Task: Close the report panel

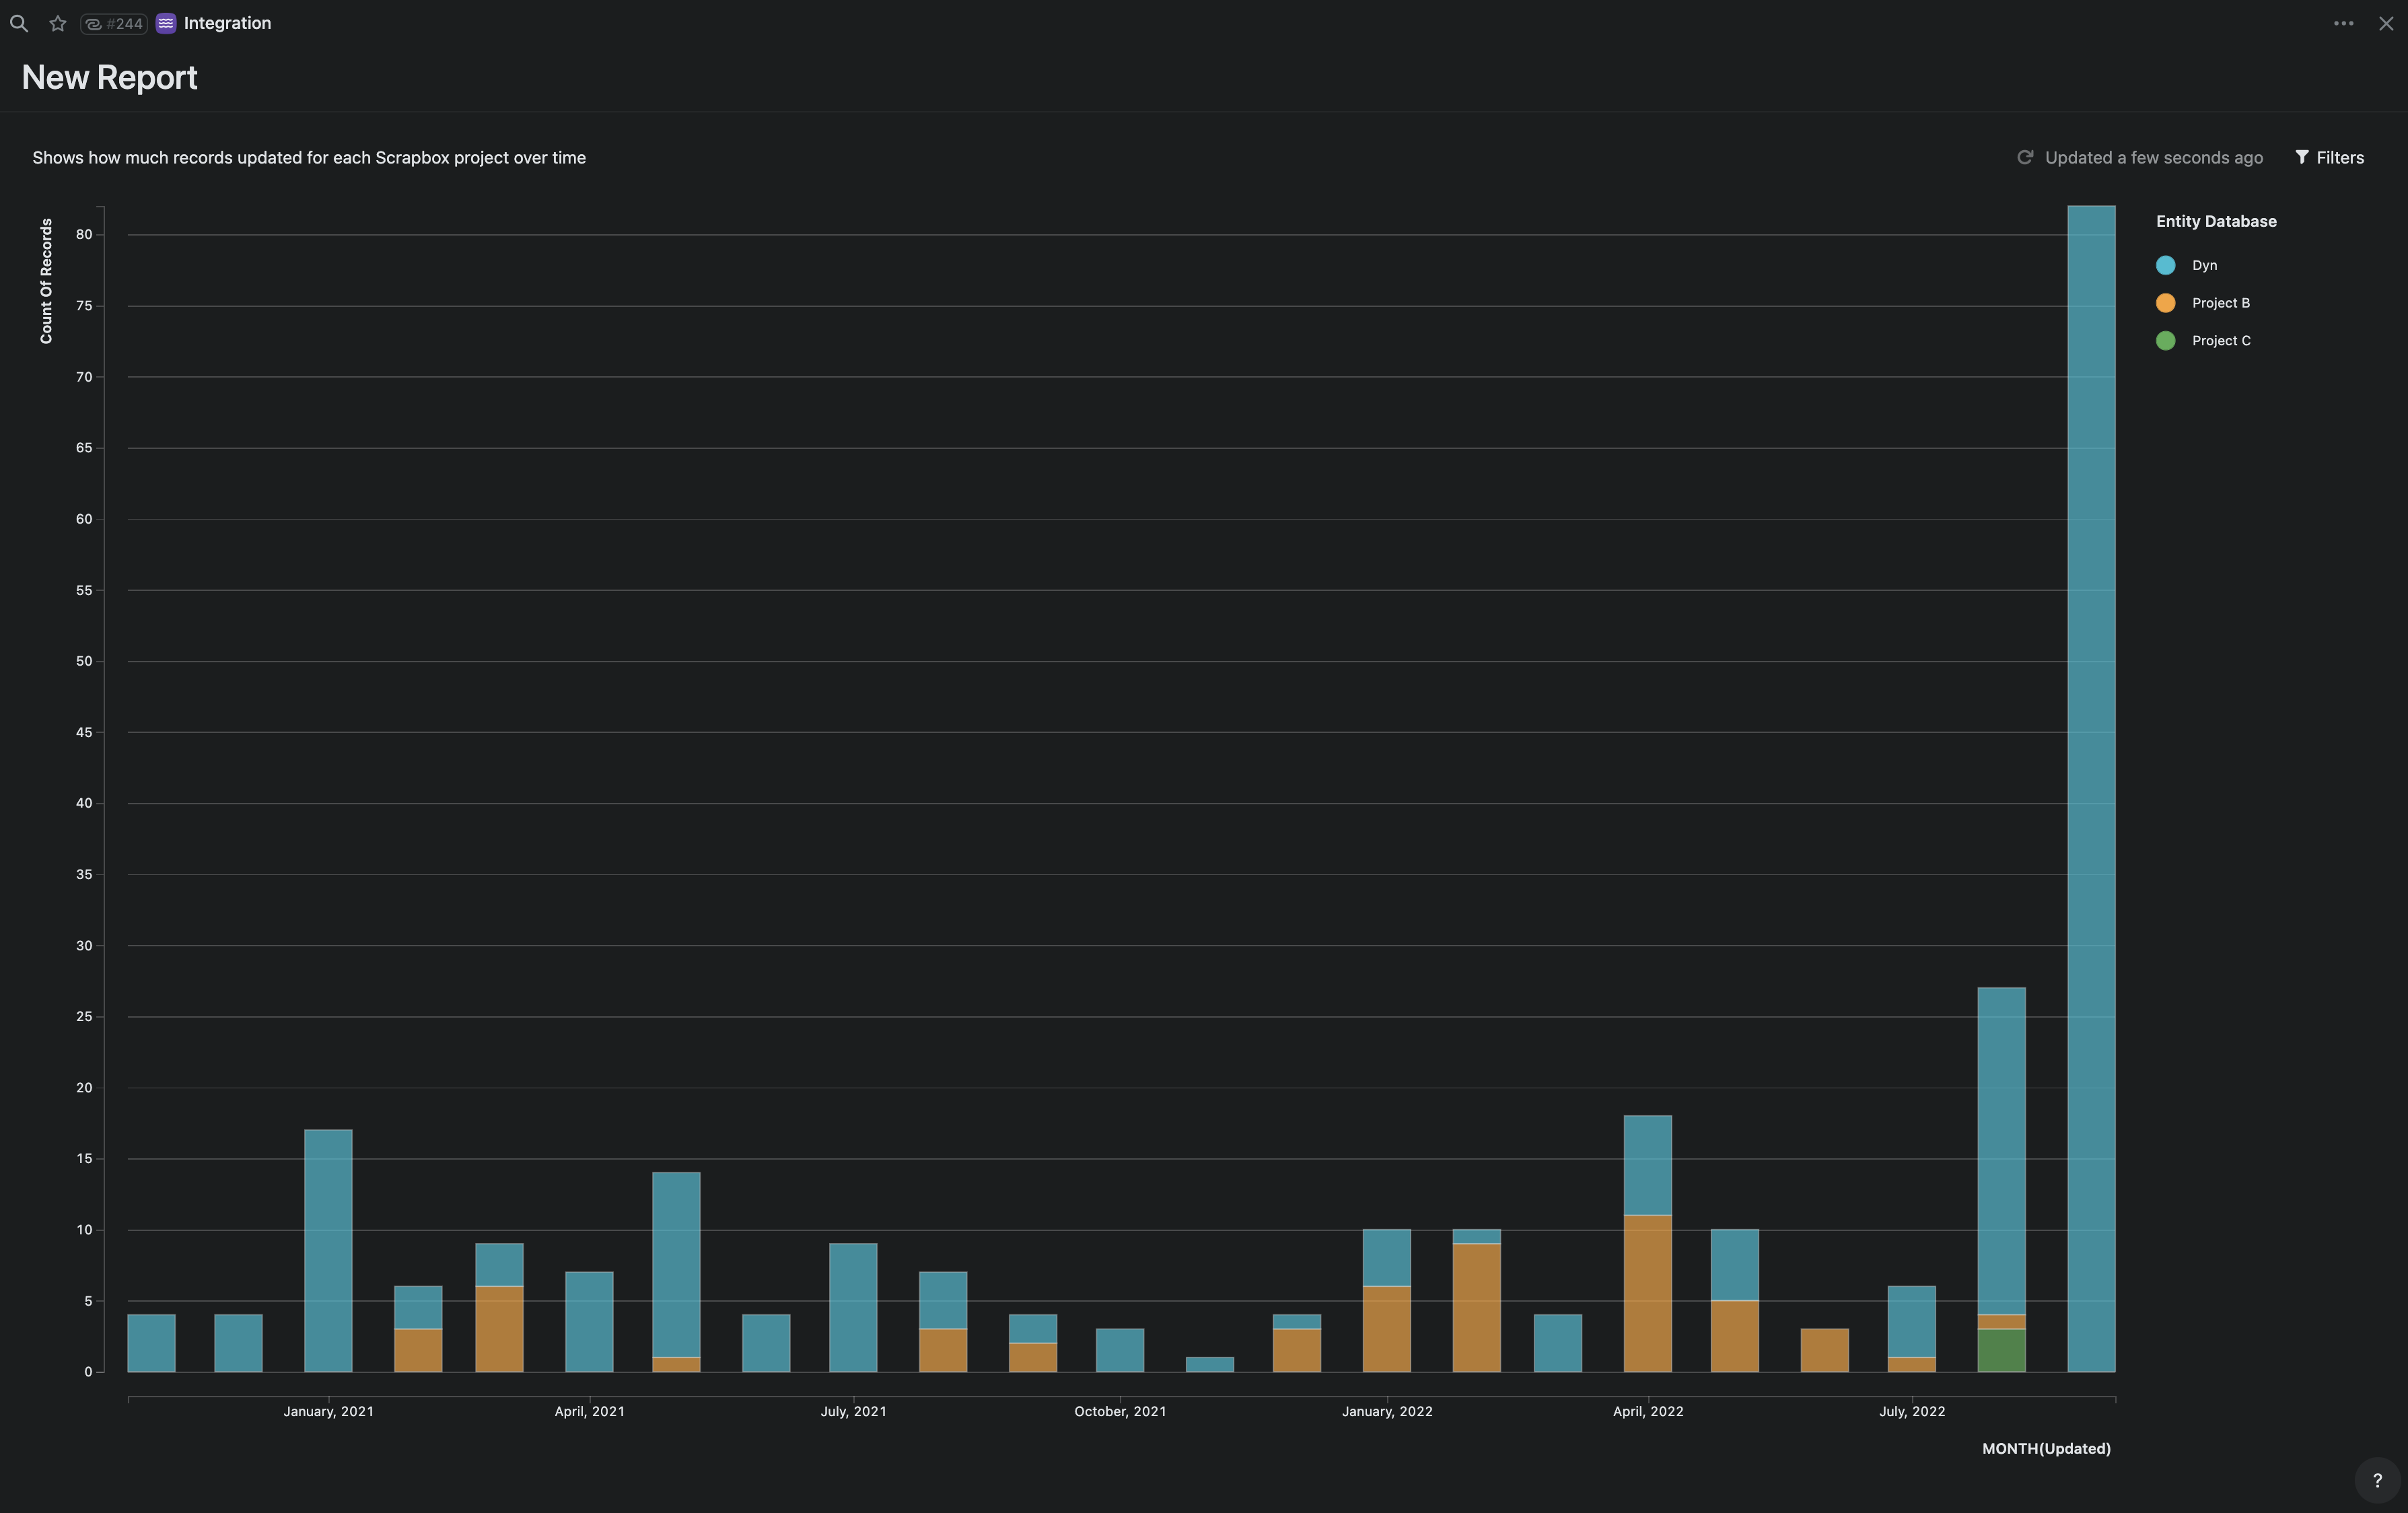Action: [x=2386, y=23]
